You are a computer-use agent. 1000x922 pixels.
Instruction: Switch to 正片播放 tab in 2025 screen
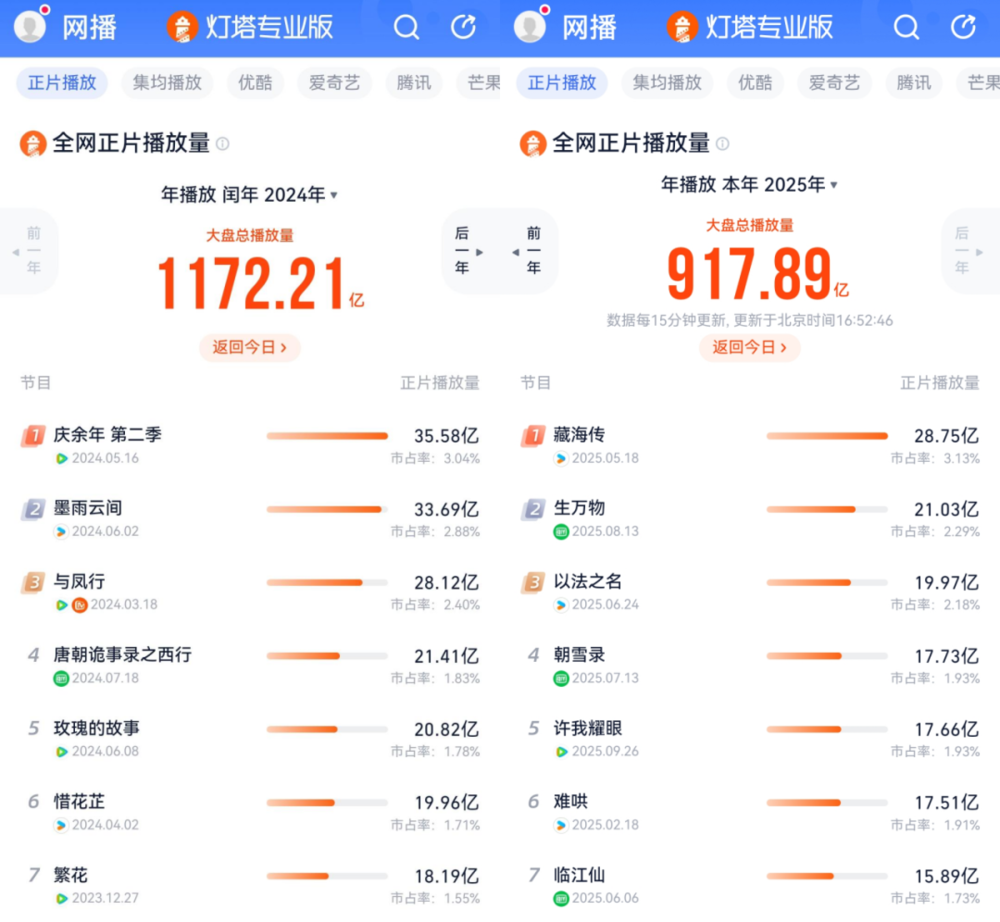[562, 83]
